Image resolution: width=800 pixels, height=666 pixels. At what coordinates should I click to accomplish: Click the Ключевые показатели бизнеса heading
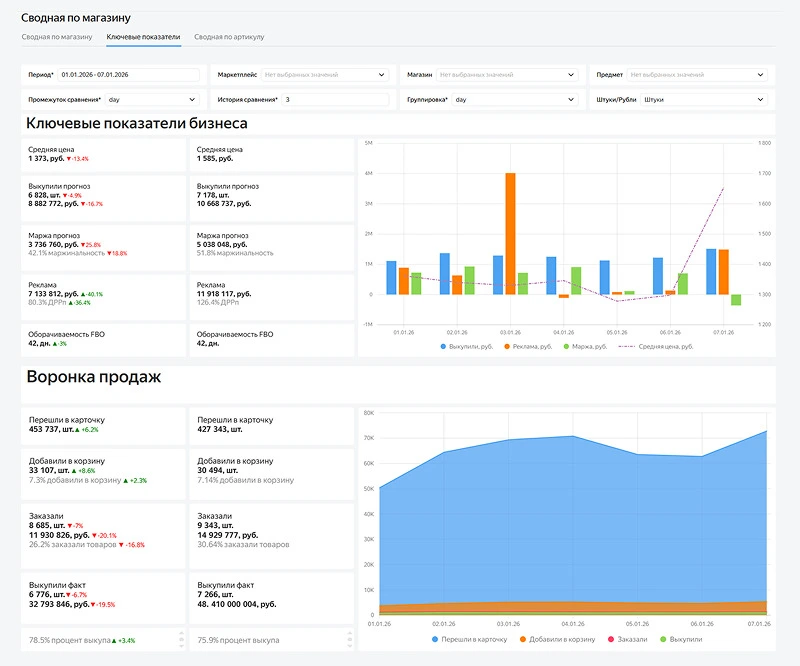pyautogui.click(x=137, y=124)
